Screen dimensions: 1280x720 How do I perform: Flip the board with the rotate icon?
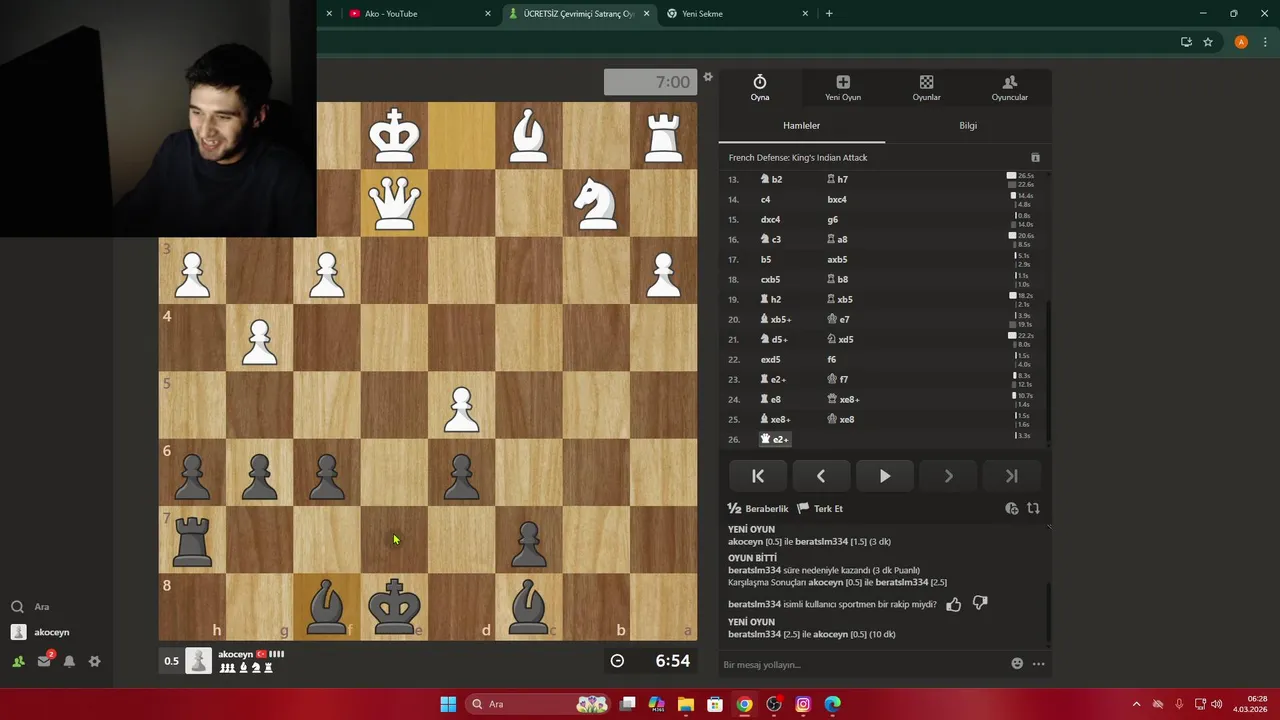coord(1034,509)
